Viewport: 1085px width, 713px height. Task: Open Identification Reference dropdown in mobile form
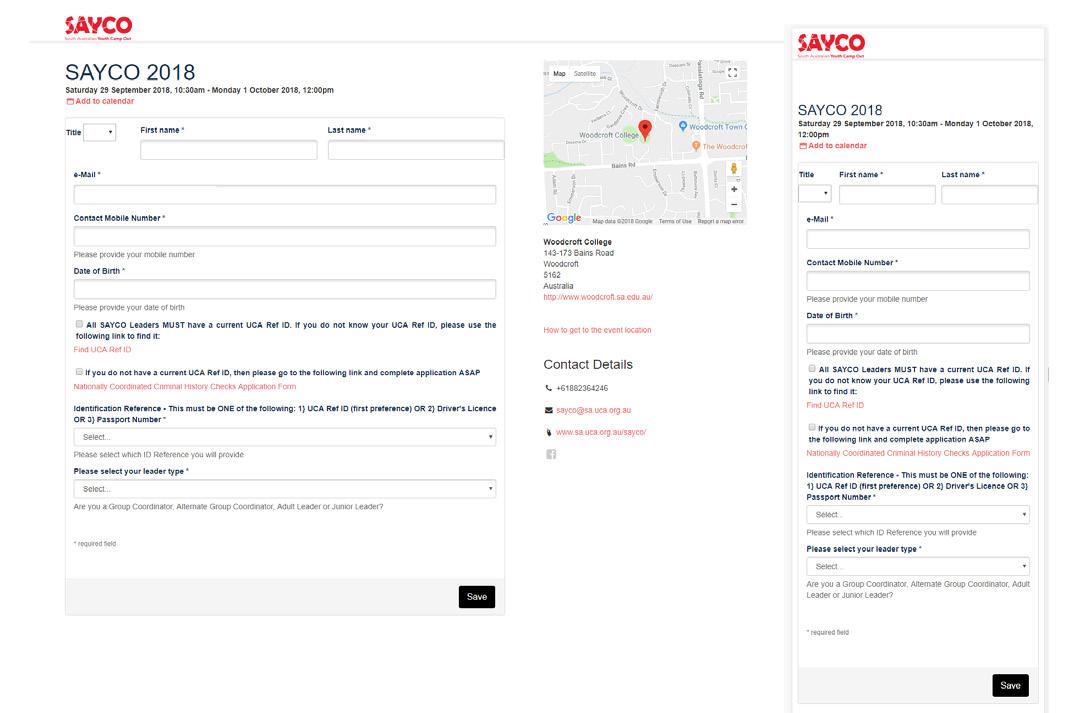tap(918, 514)
